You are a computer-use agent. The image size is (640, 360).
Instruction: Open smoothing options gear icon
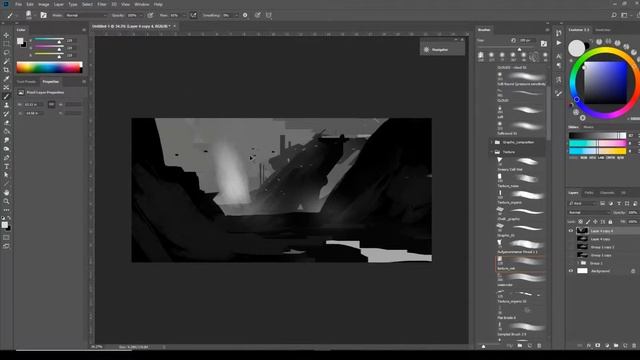pyautogui.click(x=245, y=15)
